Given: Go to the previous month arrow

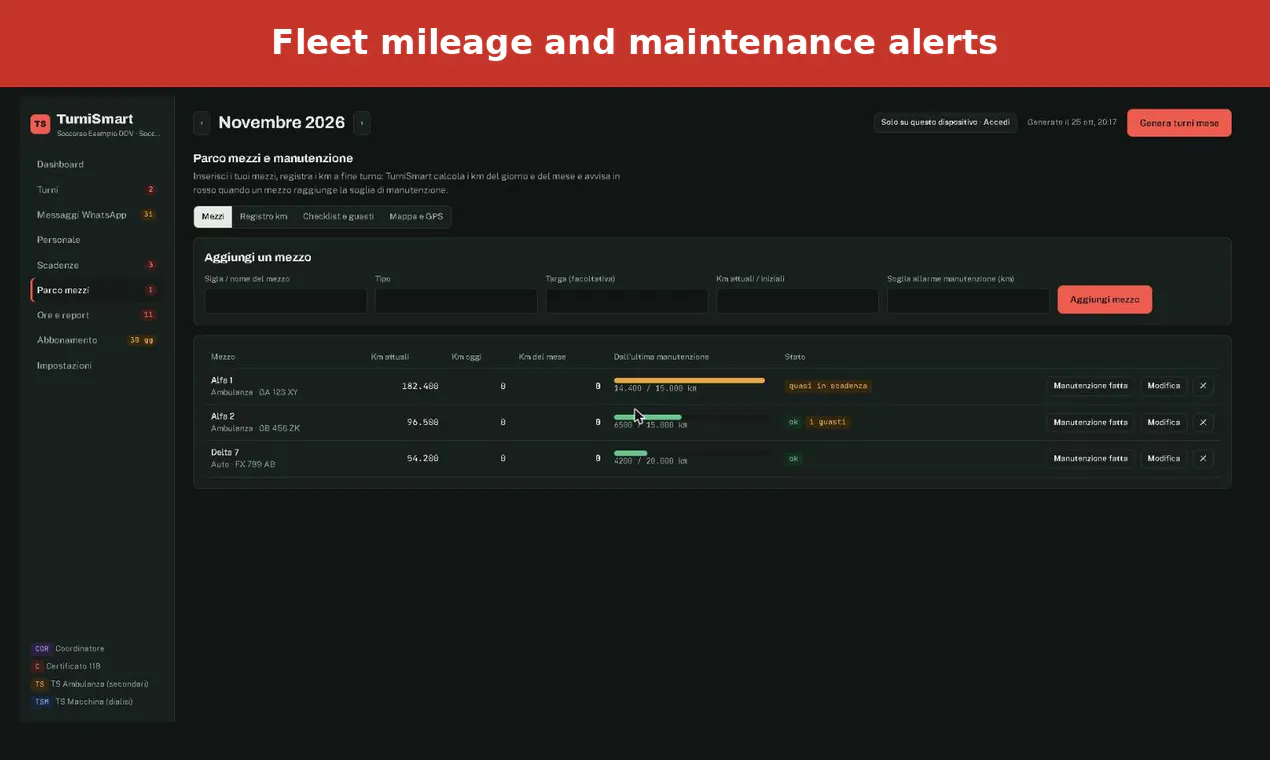Looking at the screenshot, I should [202, 123].
